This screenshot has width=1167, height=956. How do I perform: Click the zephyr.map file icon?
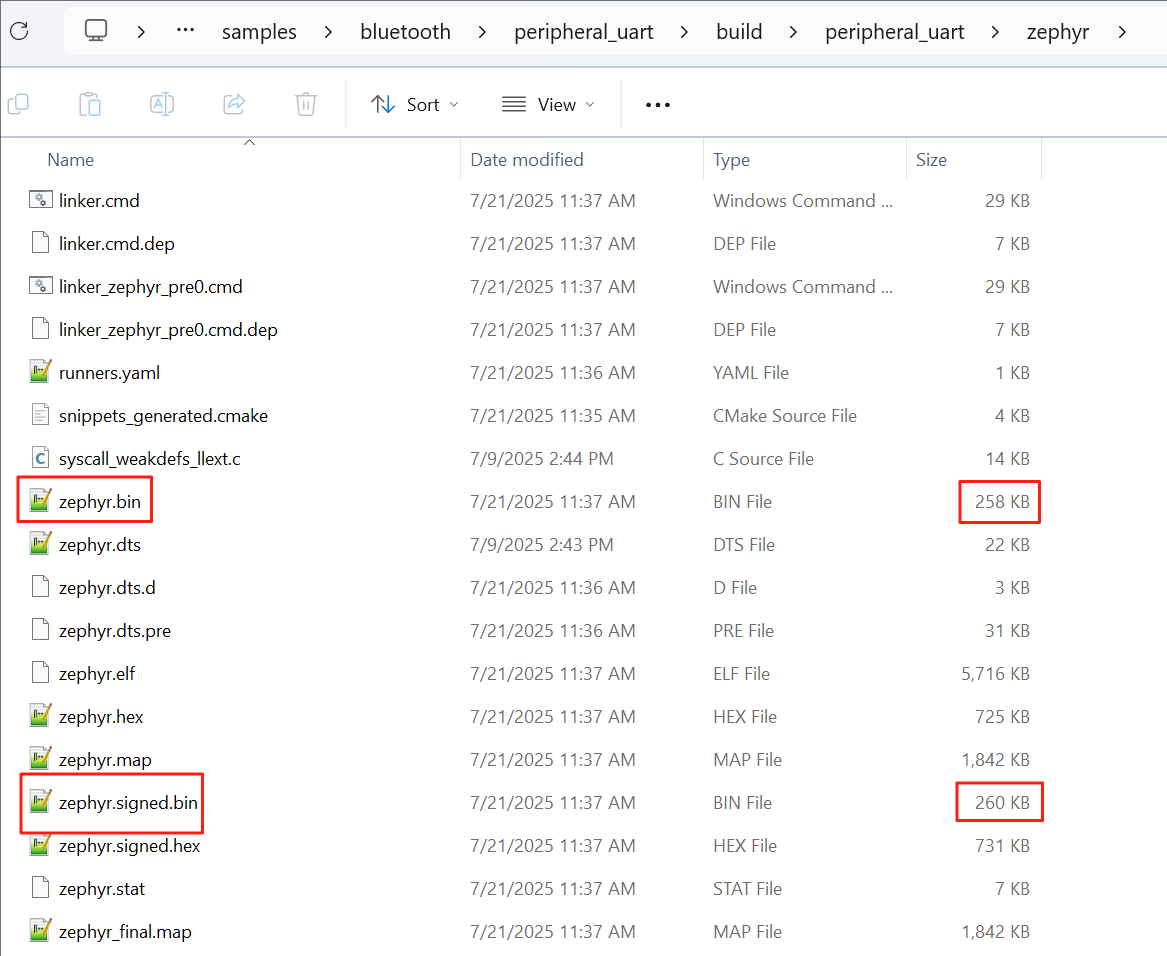[x=41, y=759]
